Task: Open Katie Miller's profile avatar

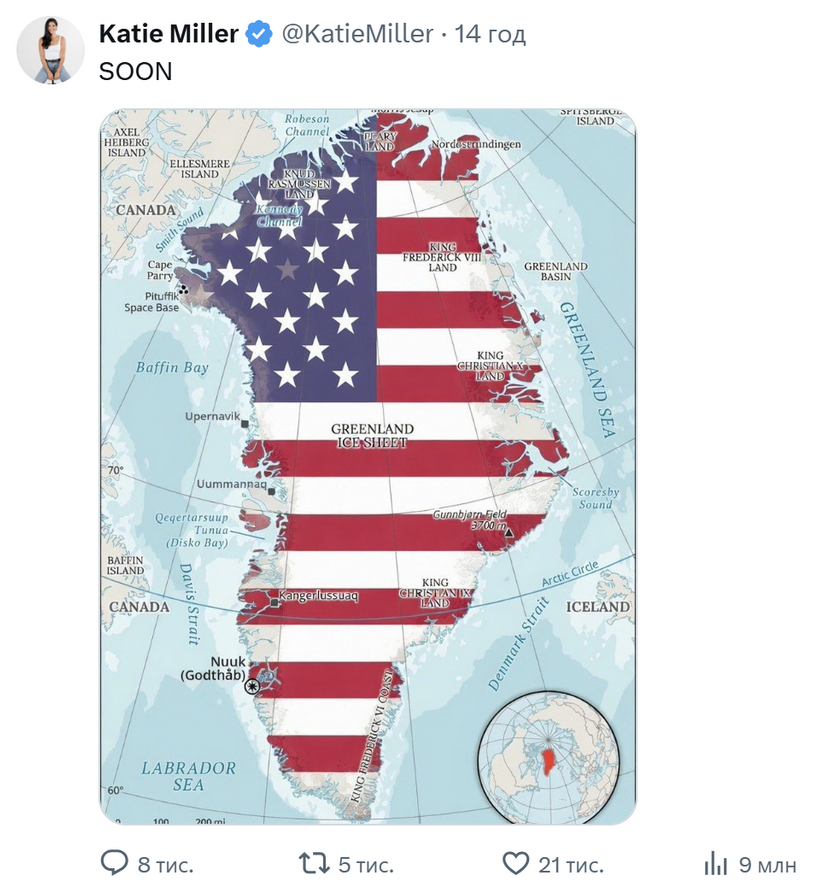Action: [x=51, y=50]
